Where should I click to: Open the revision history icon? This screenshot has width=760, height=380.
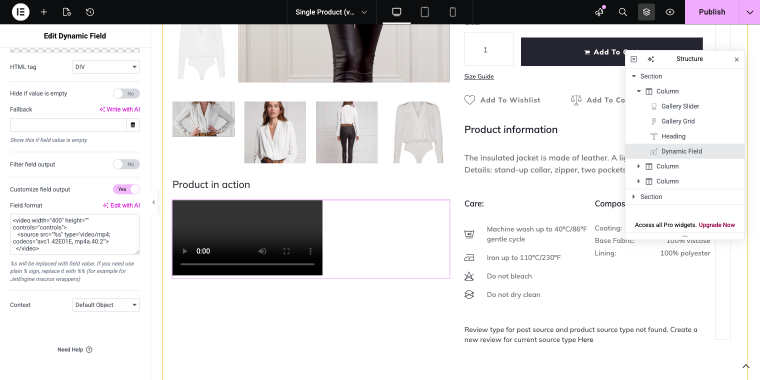(x=90, y=12)
